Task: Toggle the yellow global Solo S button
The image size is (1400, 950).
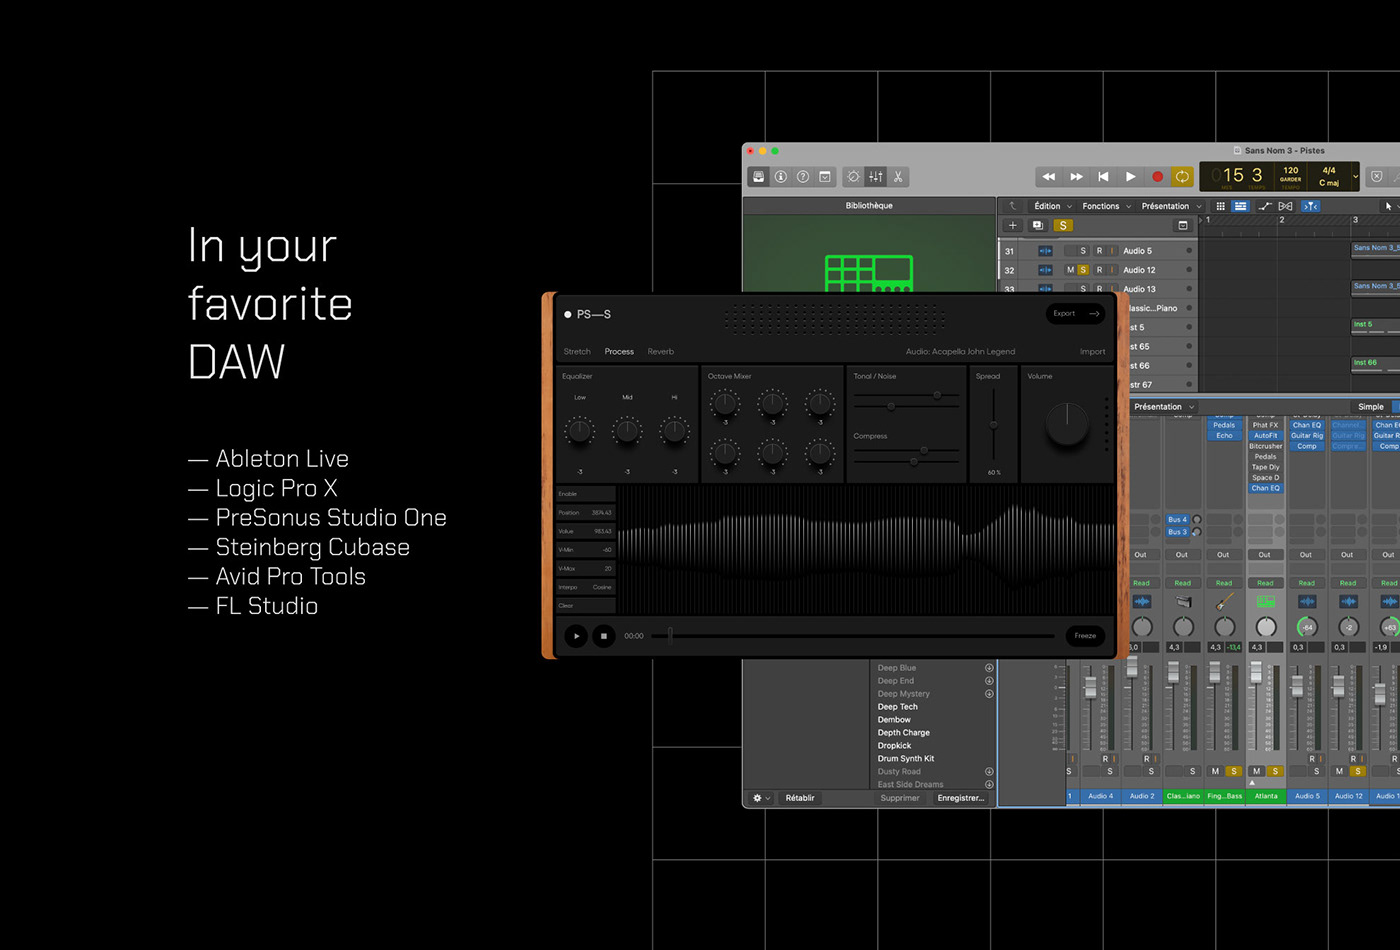Action: [x=1063, y=226]
